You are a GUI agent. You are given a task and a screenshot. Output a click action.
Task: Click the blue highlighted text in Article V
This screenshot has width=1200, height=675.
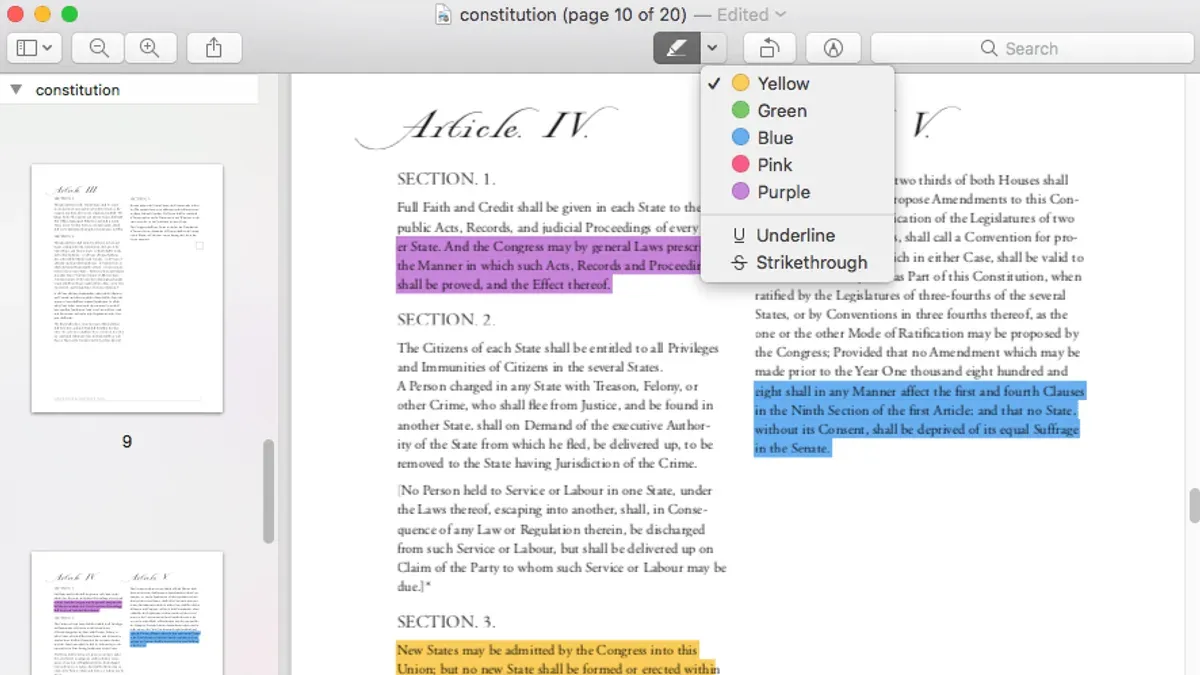point(918,420)
